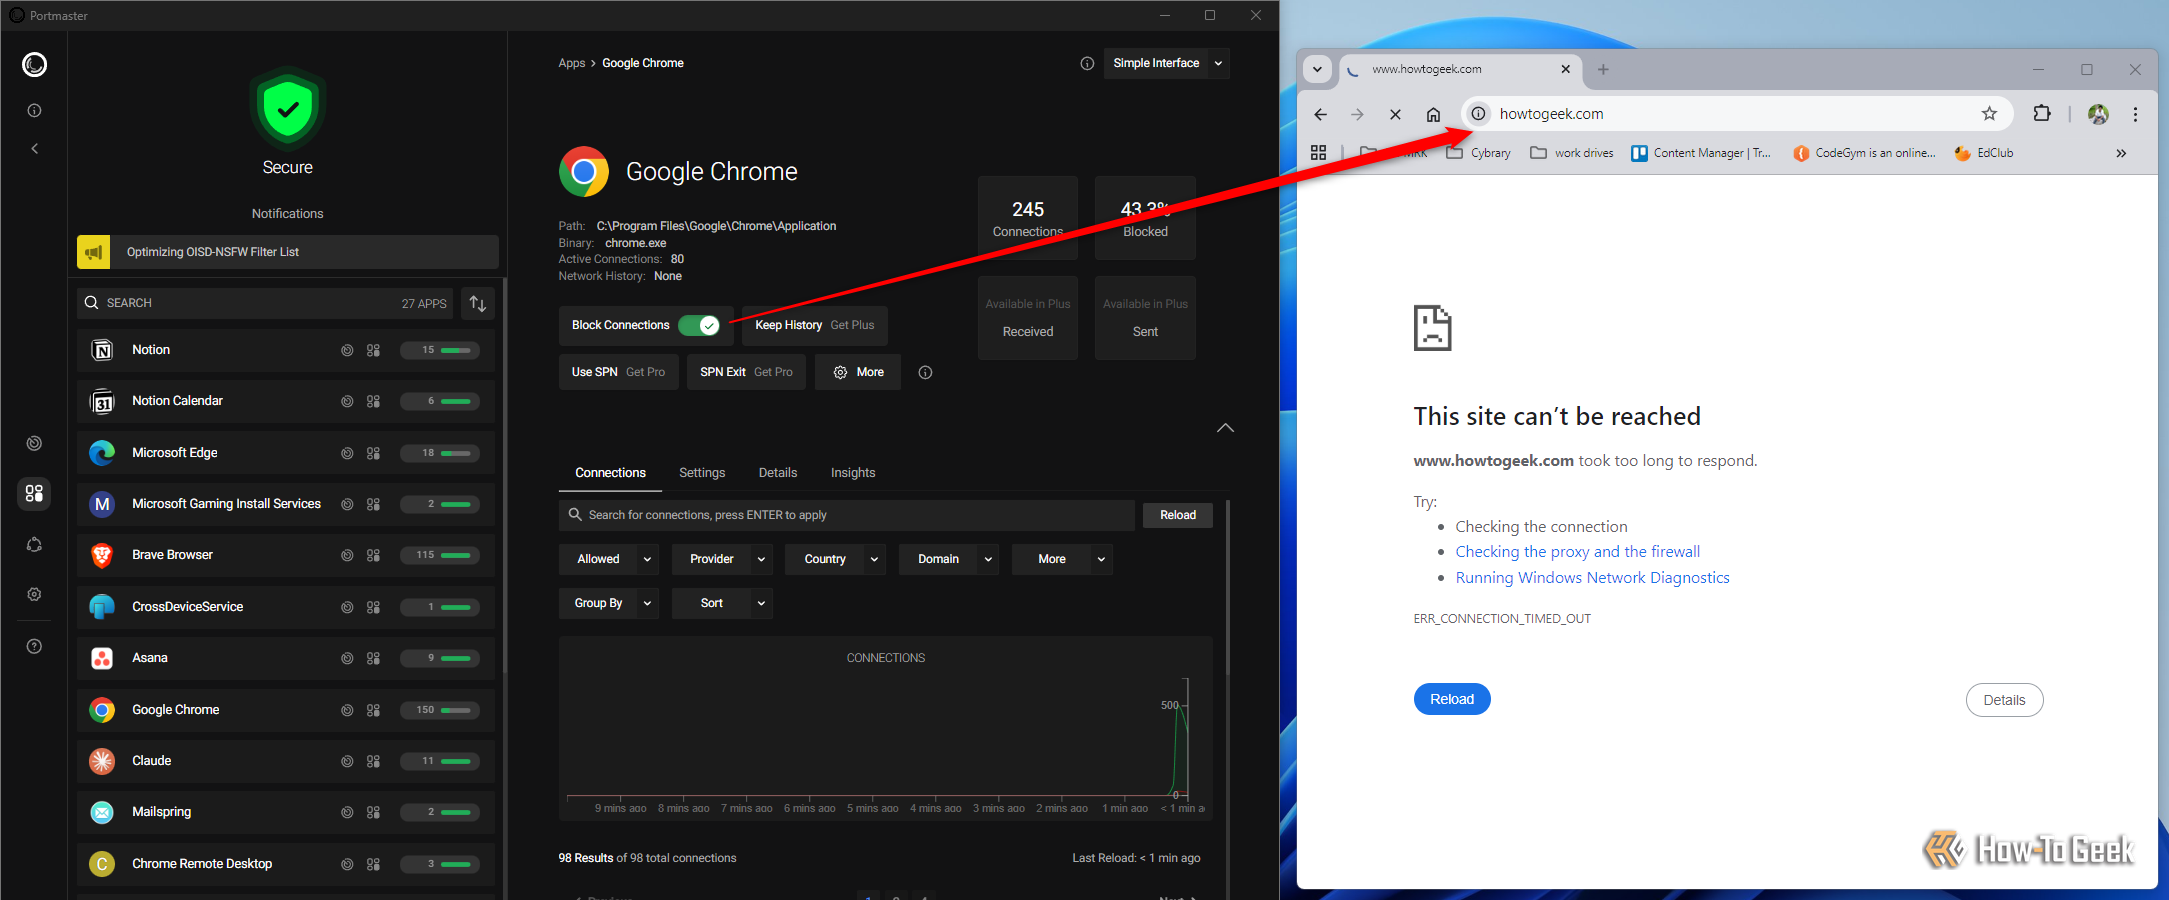Toggle the Block Connections switch

tap(699, 325)
